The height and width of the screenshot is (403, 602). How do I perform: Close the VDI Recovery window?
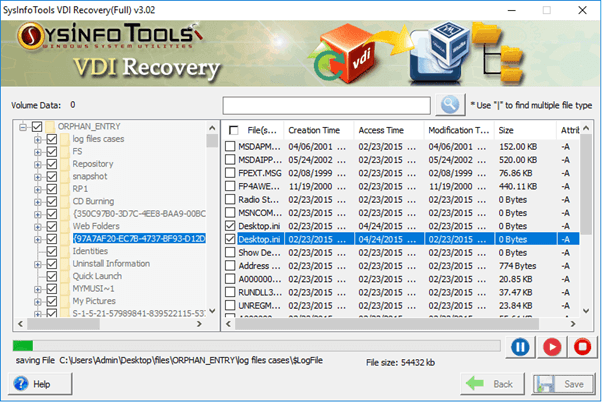582,10
